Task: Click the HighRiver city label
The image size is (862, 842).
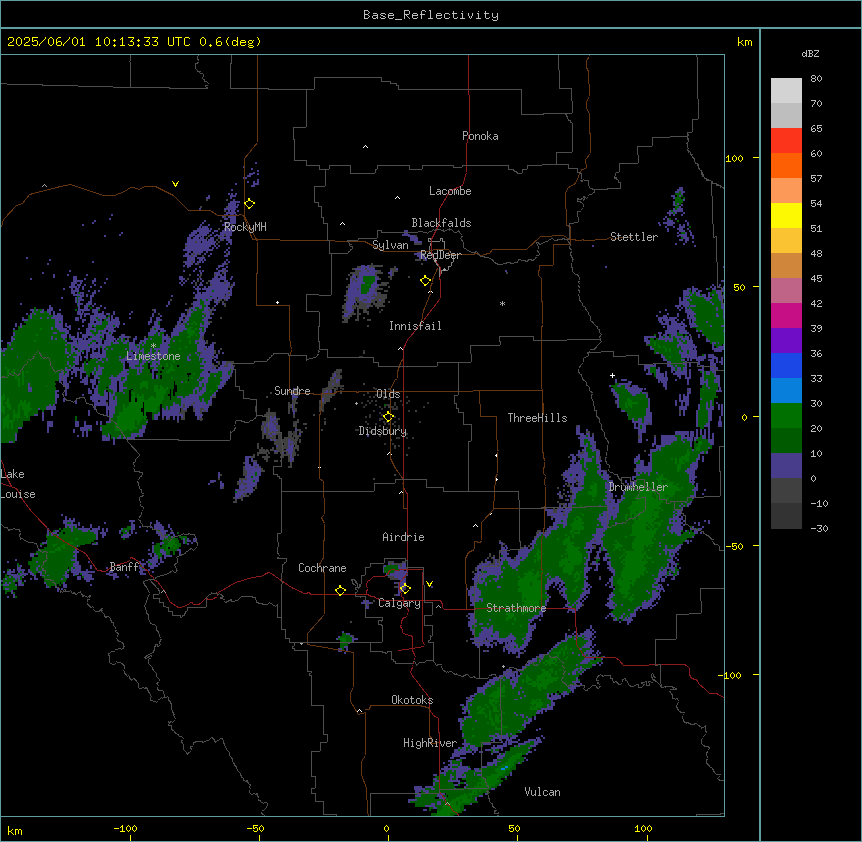Action: pyautogui.click(x=430, y=743)
